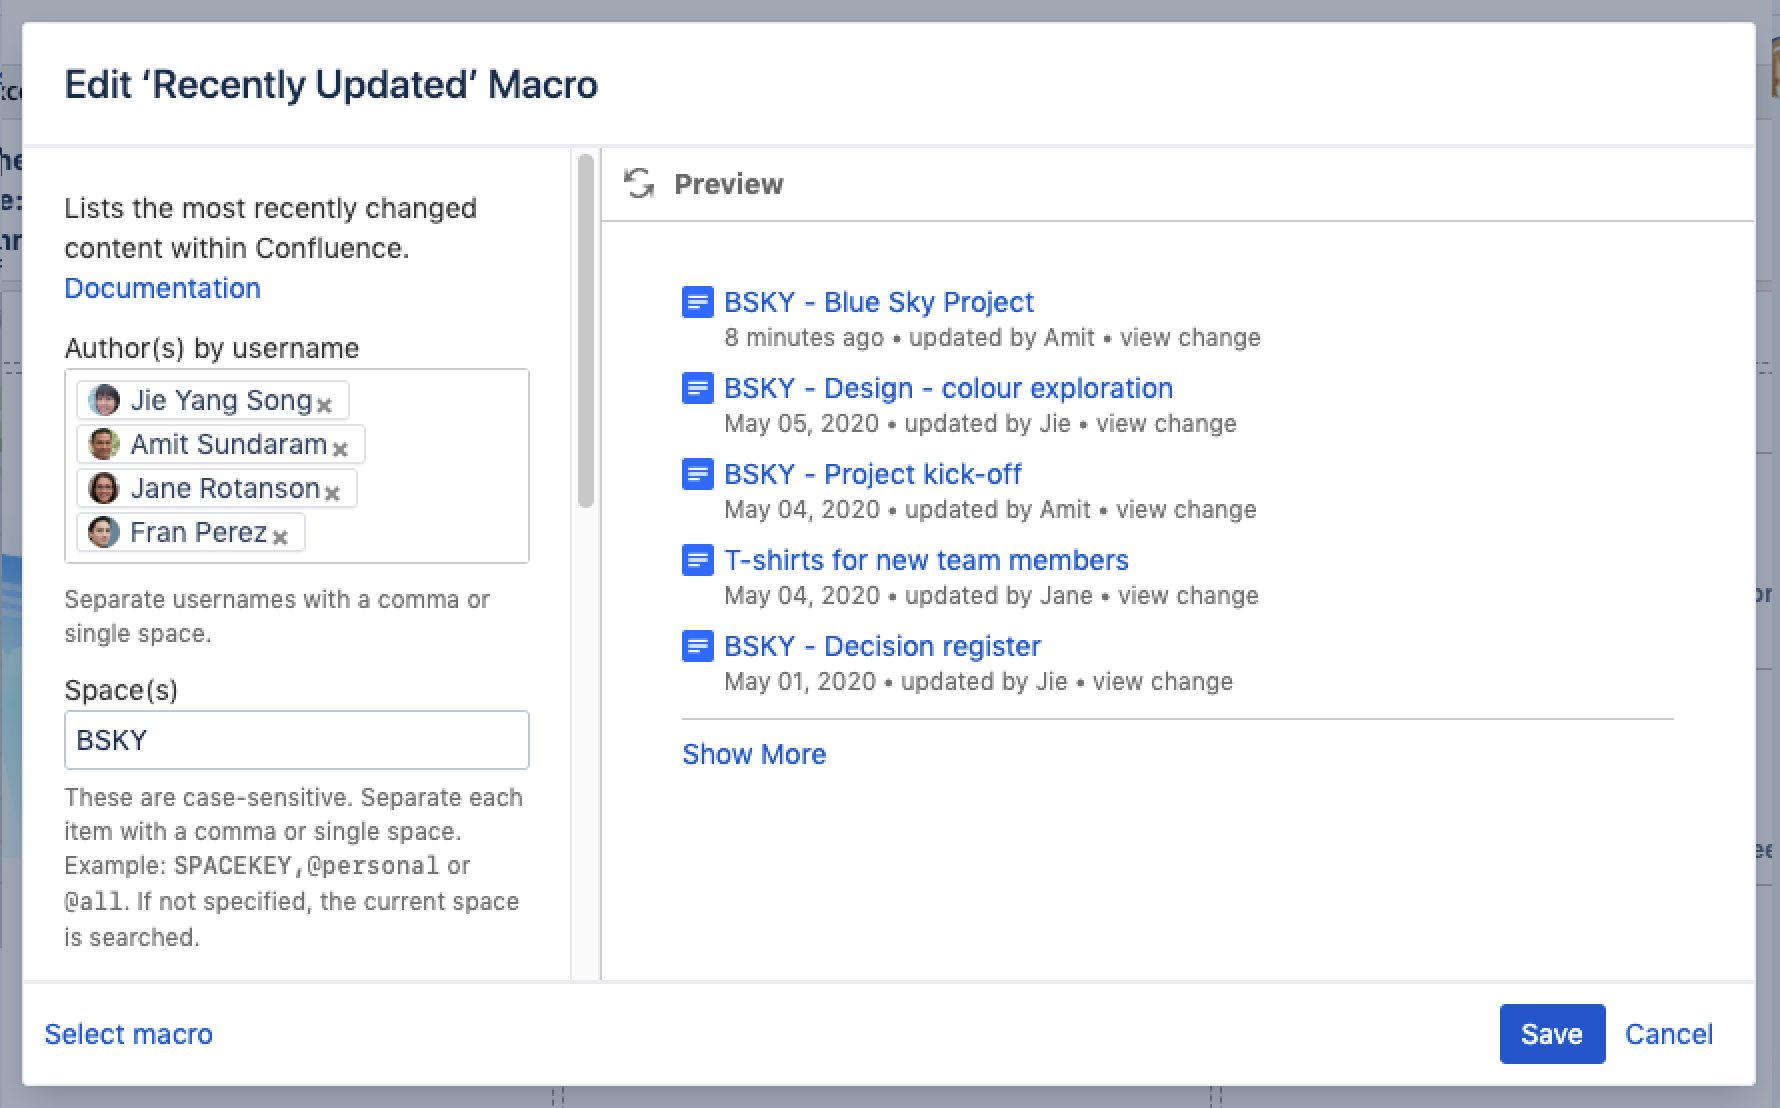This screenshot has height=1108, width=1780.
Task: Click page icon next to T-shirts entry
Action: coord(697,560)
